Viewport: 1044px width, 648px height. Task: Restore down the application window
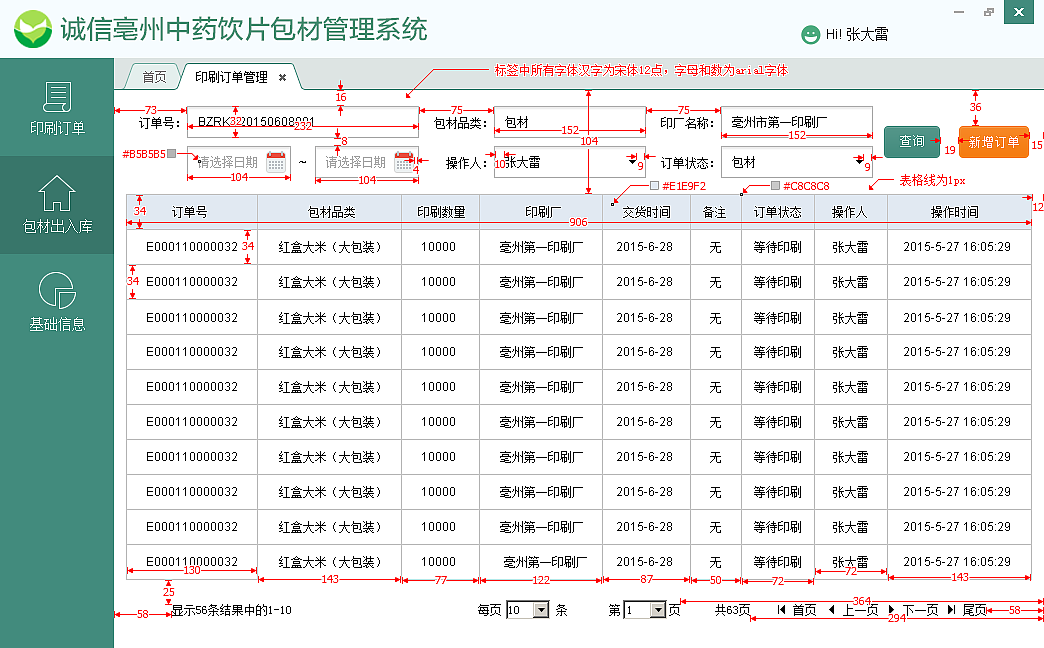pyautogui.click(x=989, y=12)
